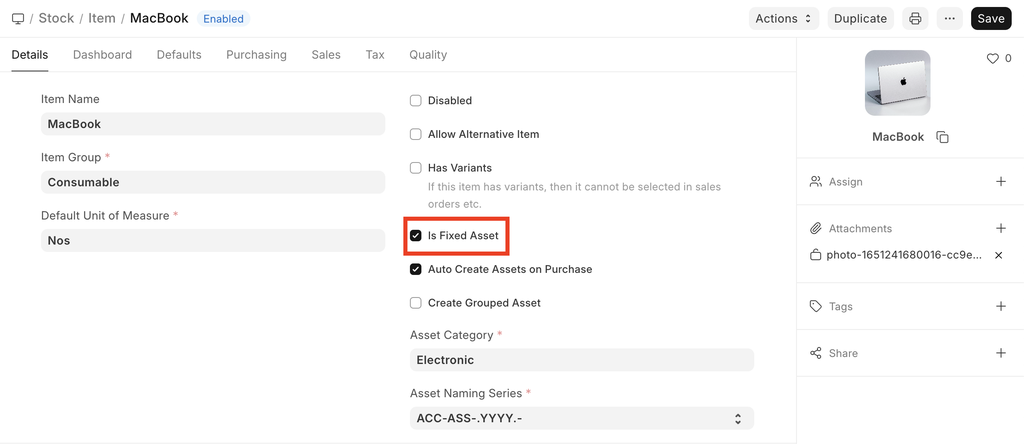Enable the Disabled checkbox
Image resolution: width=1024 pixels, height=444 pixels.
pyautogui.click(x=416, y=101)
